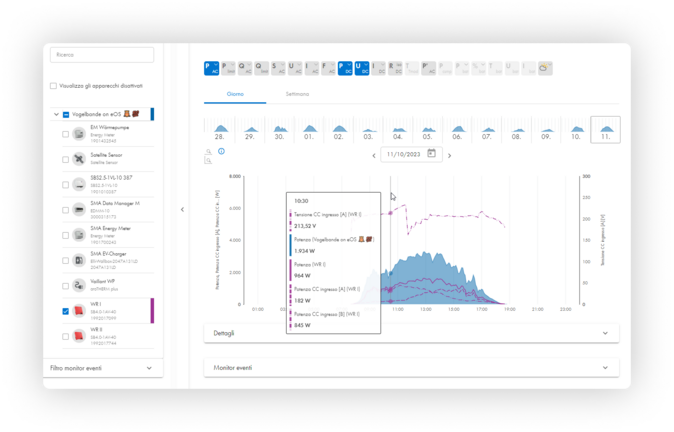The image size is (674, 432).
Task: Enable 'Visualizza gli apparecchi disattivati' checkbox
Action: pyautogui.click(x=54, y=86)
